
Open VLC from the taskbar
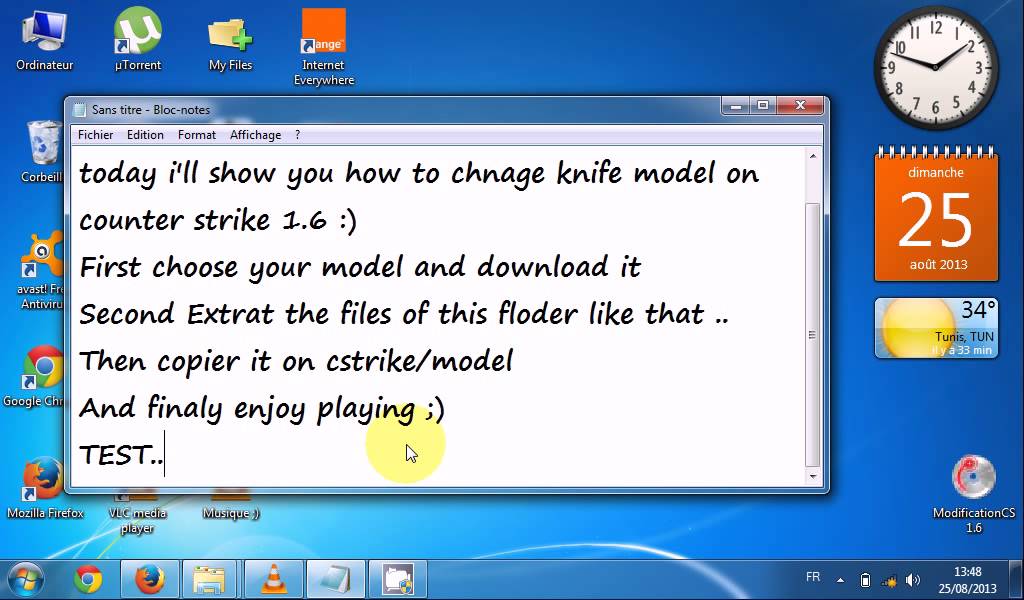273,579
